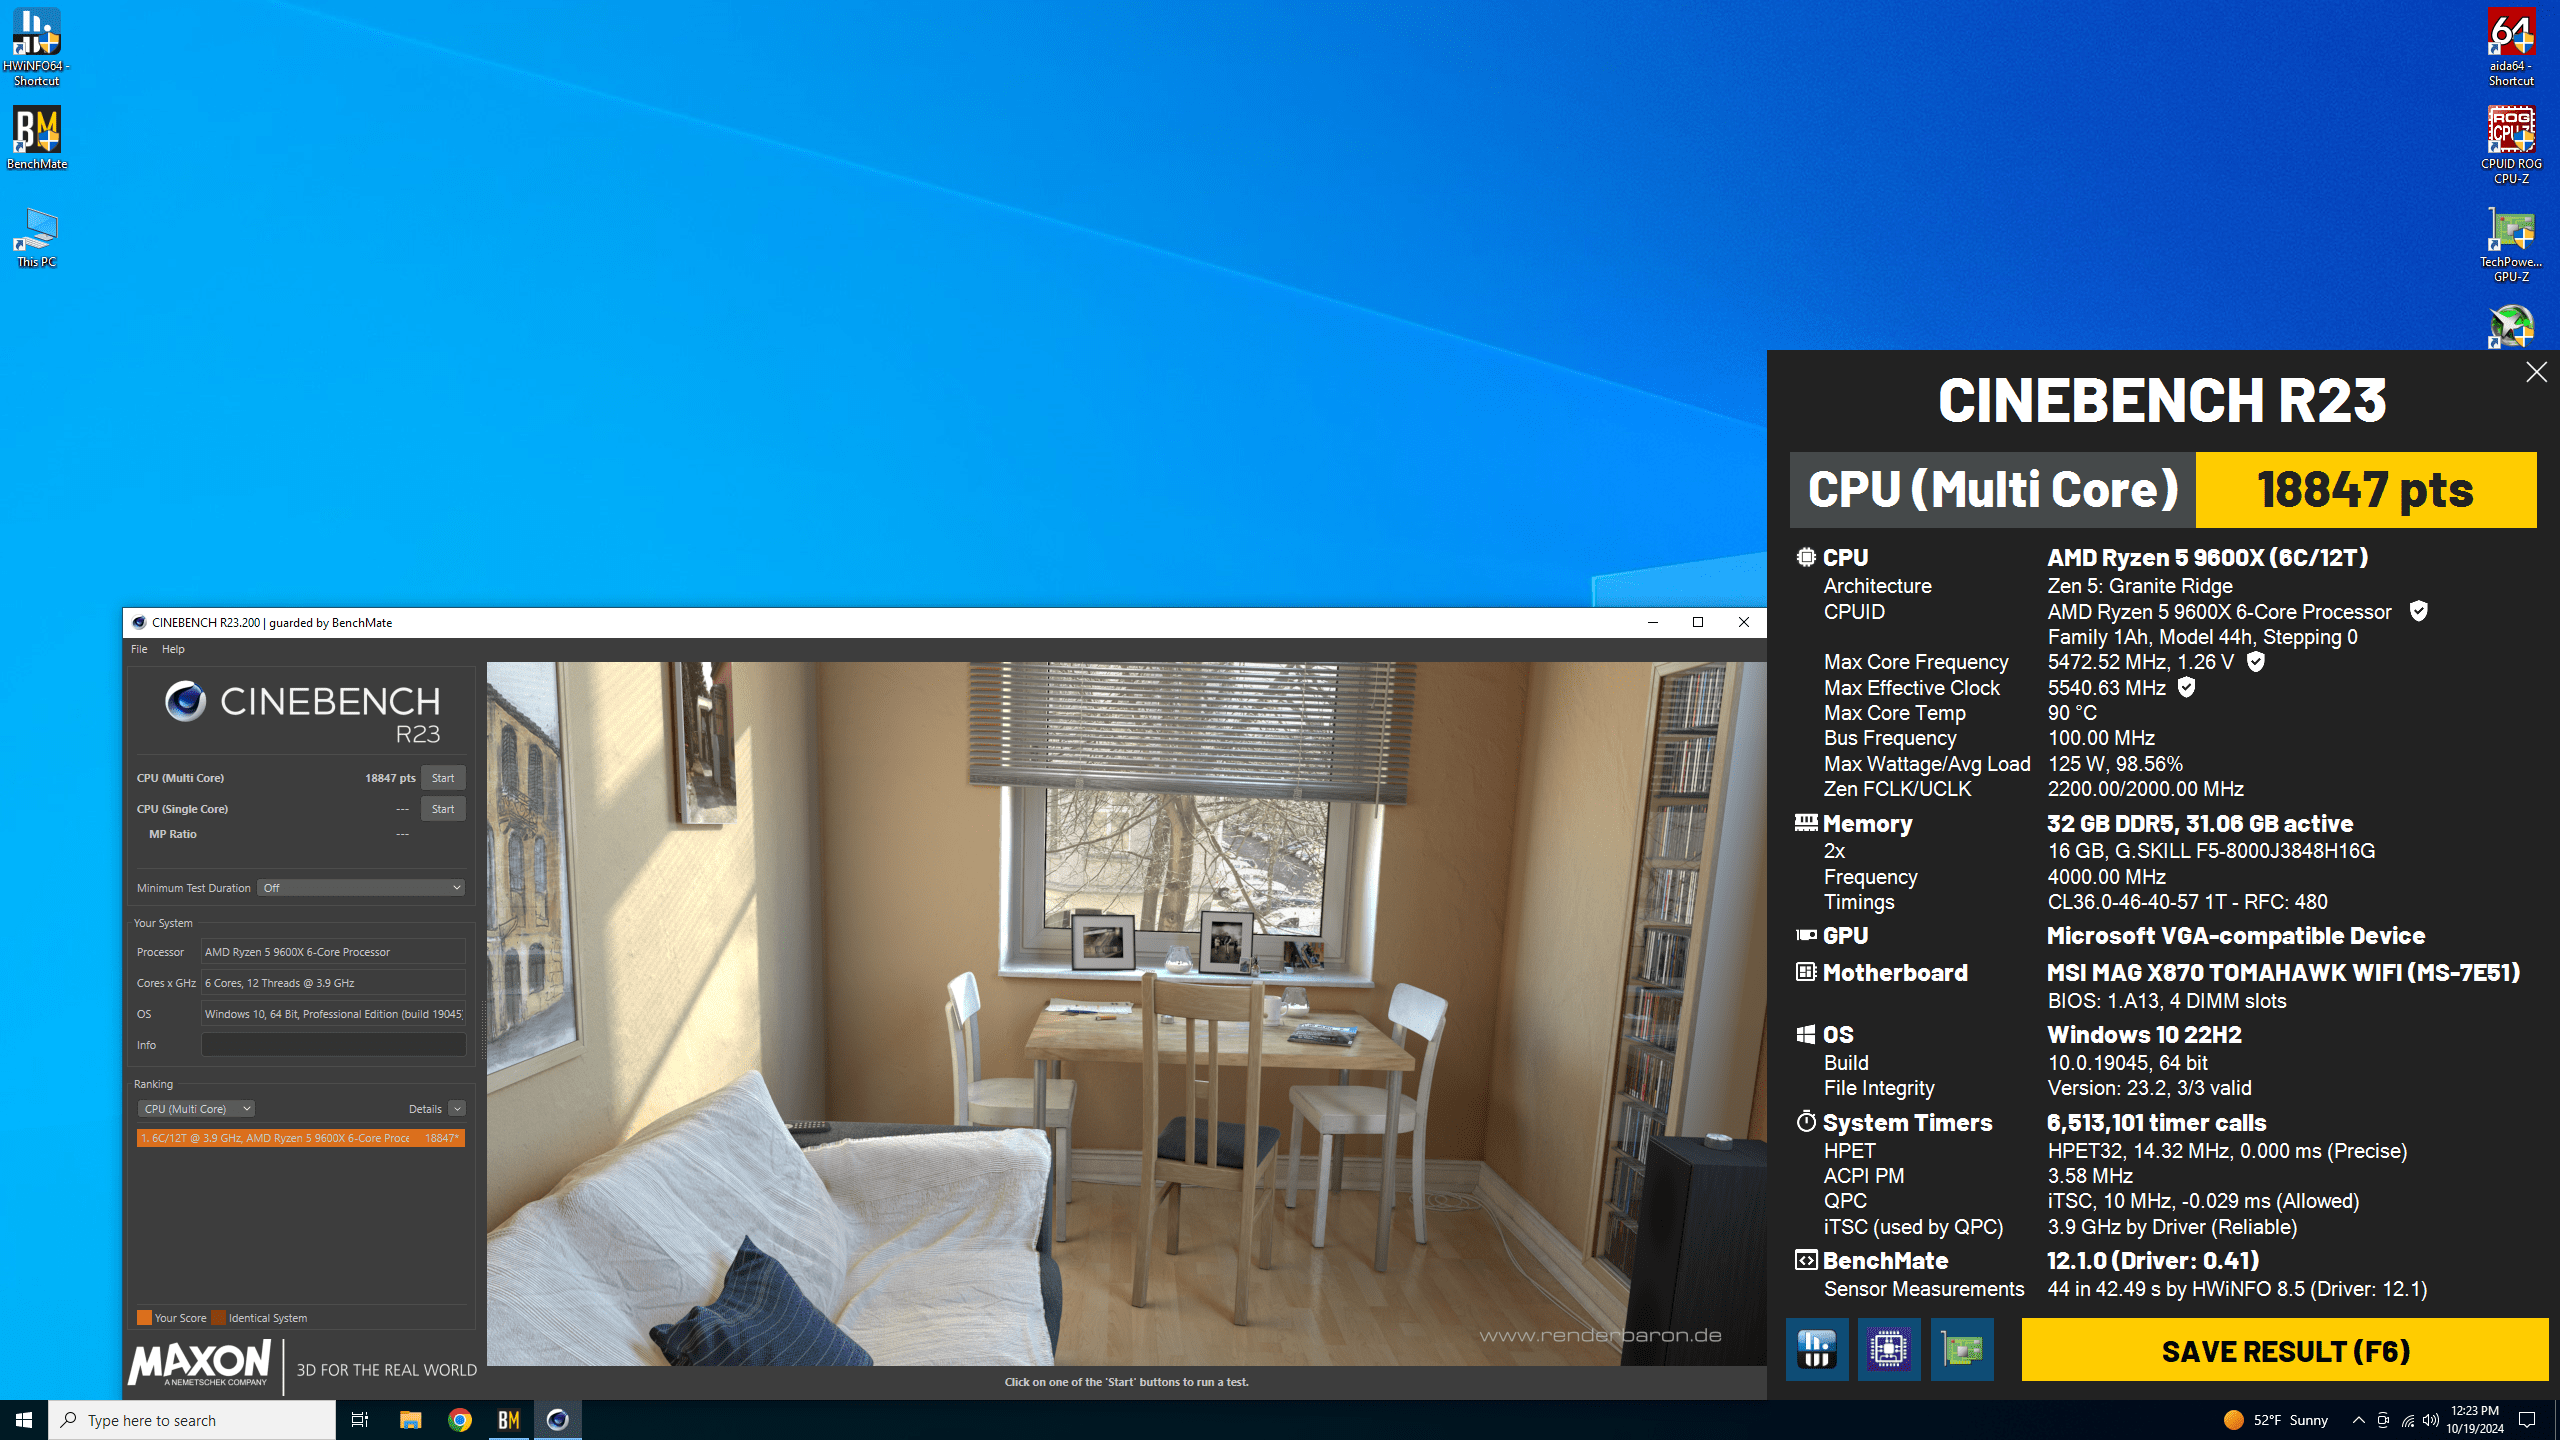Open the CPU (Multi Core) ranking dropdown
This screenshot has height=1440, width=2560.
pos(196,1109)
